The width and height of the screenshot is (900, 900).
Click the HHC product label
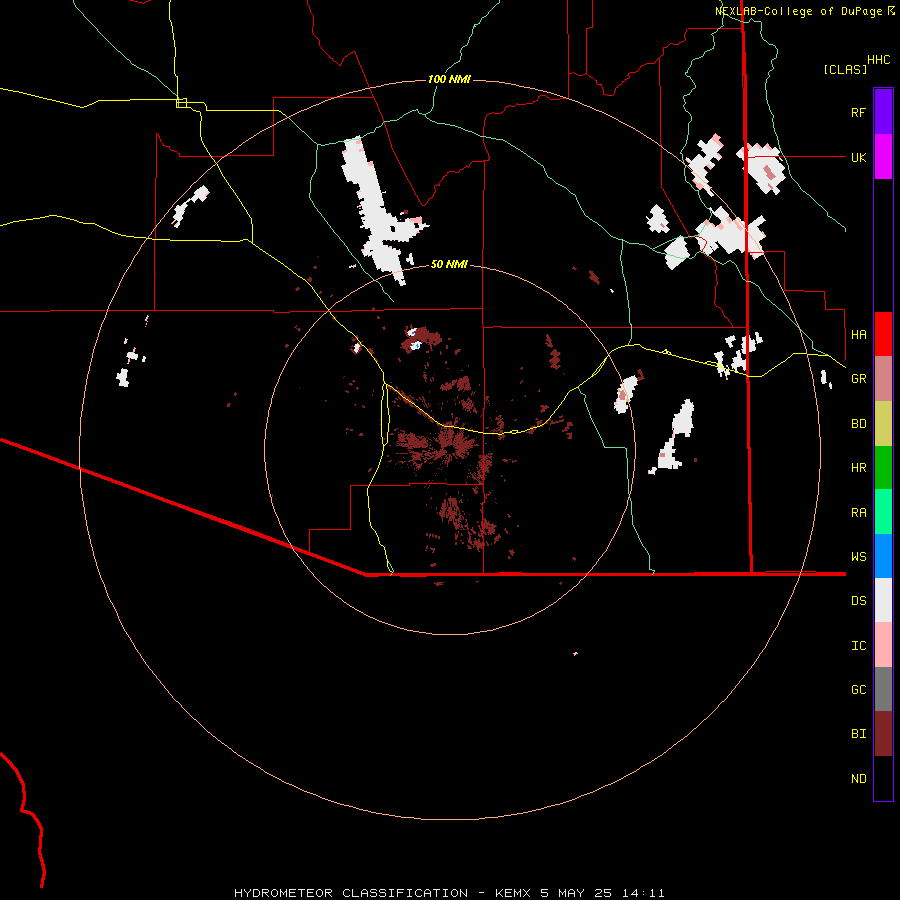coord(879,60)
